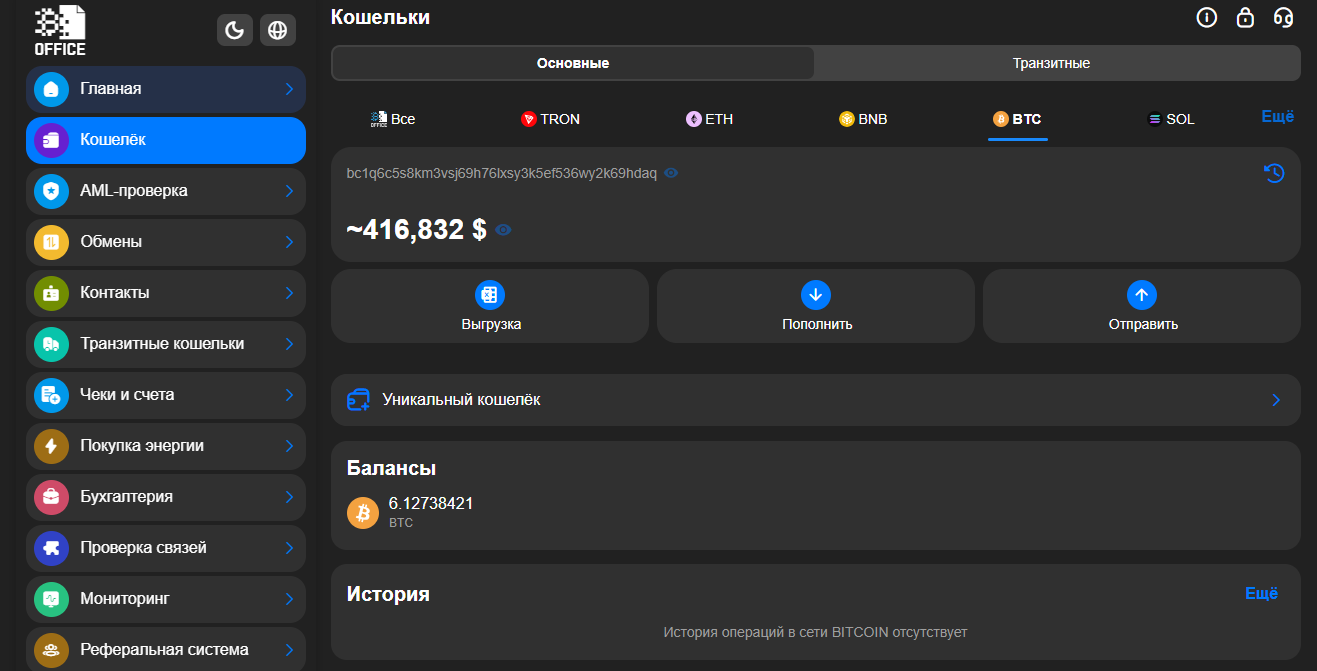
Task: Click the Пополнить deposit arrow icon
Action: click(x=816, y=294)
